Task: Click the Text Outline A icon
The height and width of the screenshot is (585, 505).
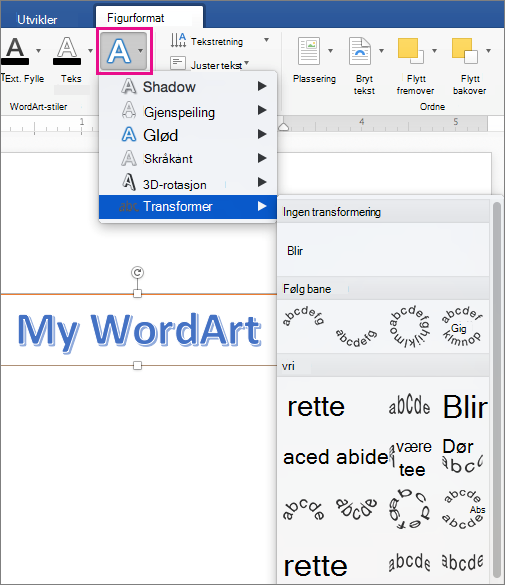Action: 67,47
